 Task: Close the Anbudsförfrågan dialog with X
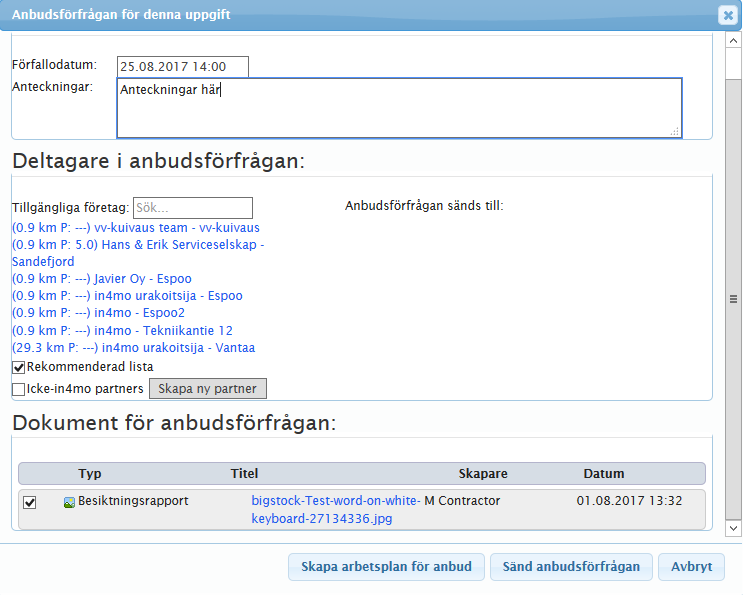(727, 15)
